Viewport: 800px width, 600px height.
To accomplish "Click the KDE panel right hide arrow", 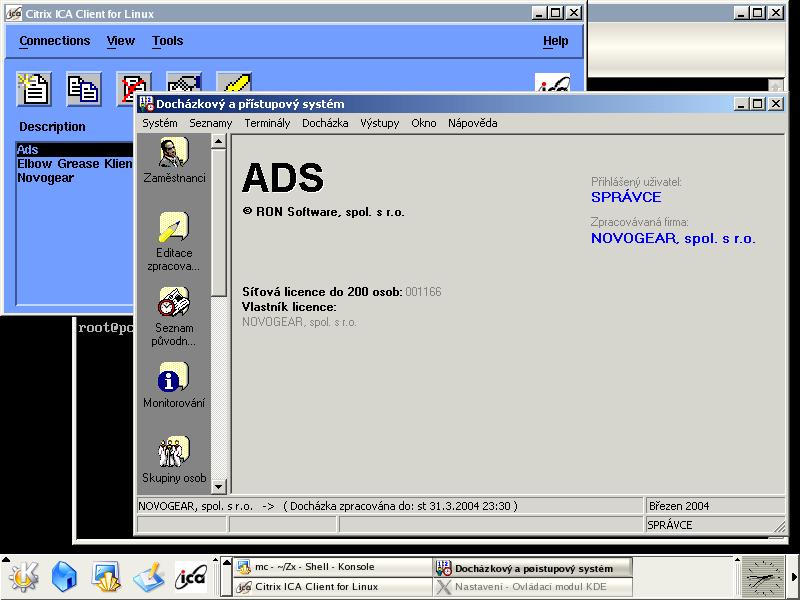I will 793,578.
